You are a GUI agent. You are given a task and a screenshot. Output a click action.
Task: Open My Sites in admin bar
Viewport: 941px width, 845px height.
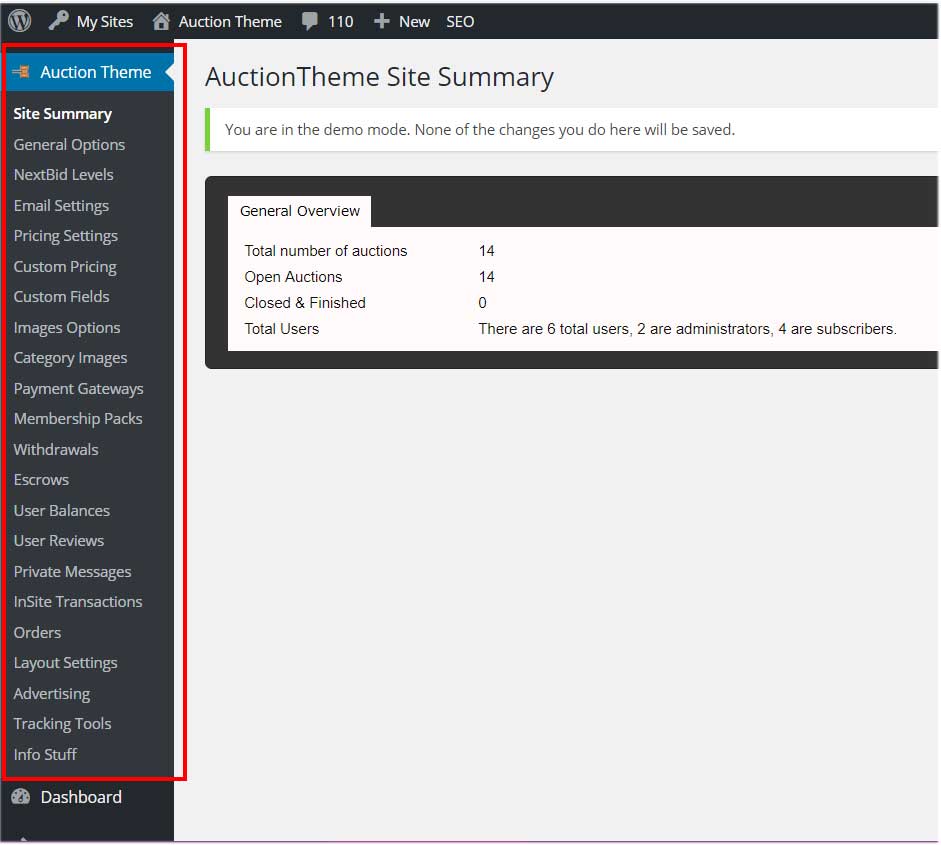[x=91, y=22]
